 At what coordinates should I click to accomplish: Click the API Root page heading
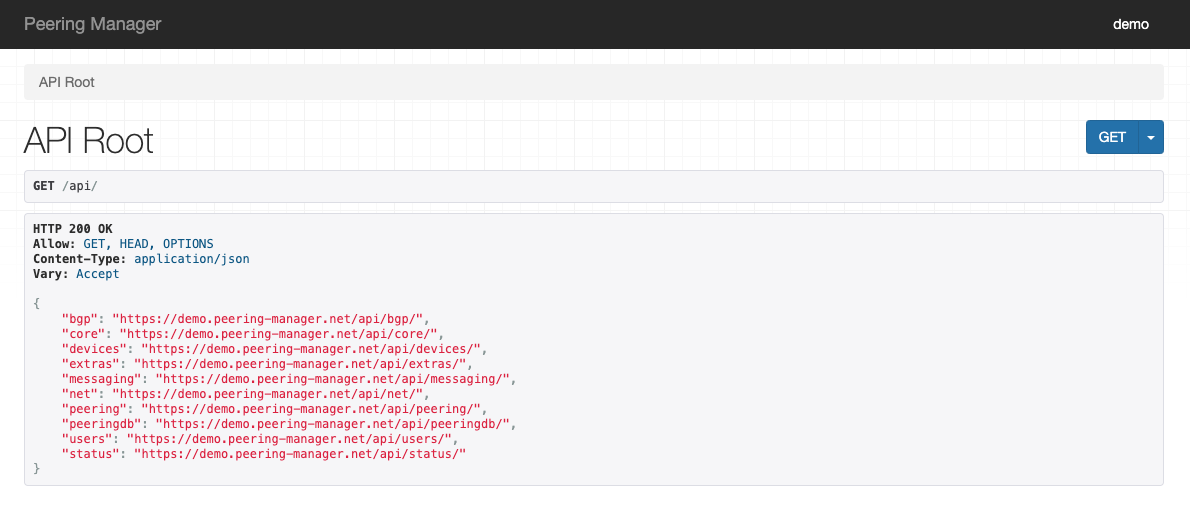point(89,141)
